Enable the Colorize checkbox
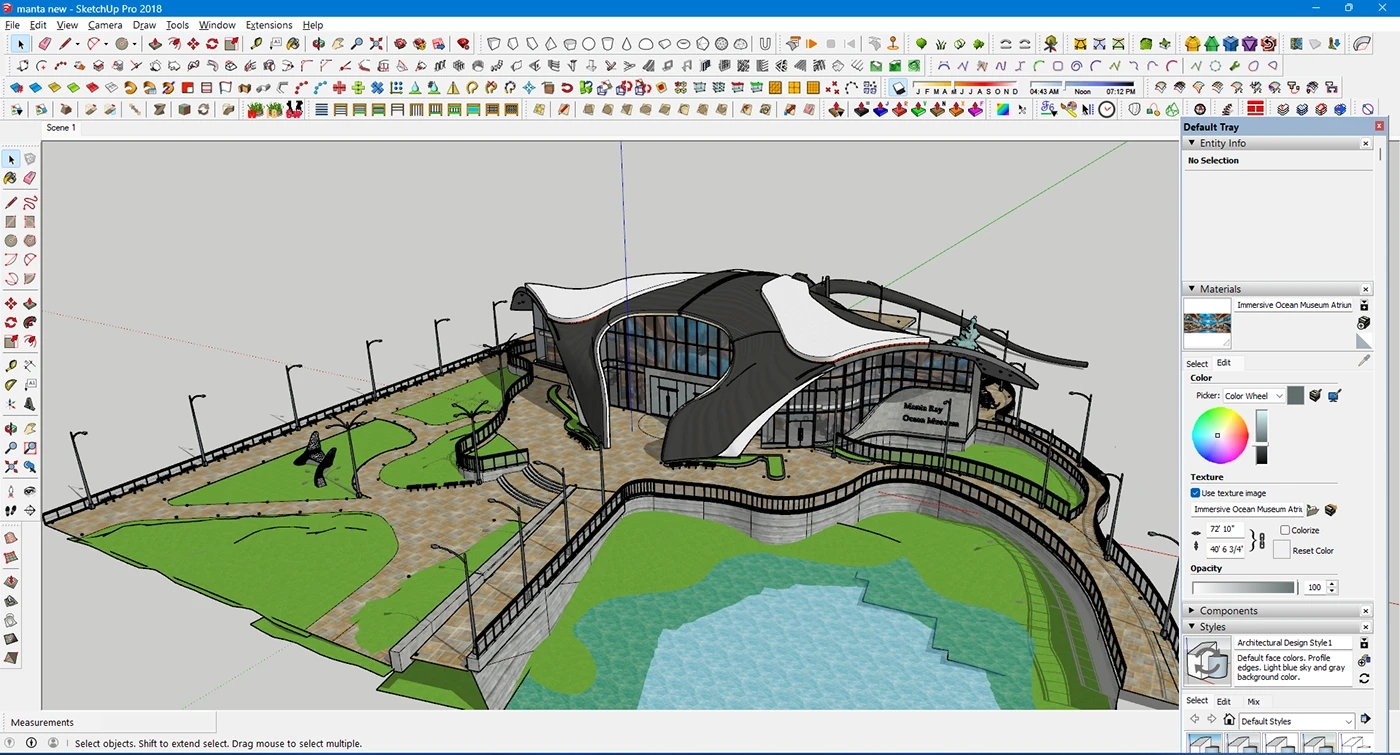 pyautogui.click(x=1285, y=530)
